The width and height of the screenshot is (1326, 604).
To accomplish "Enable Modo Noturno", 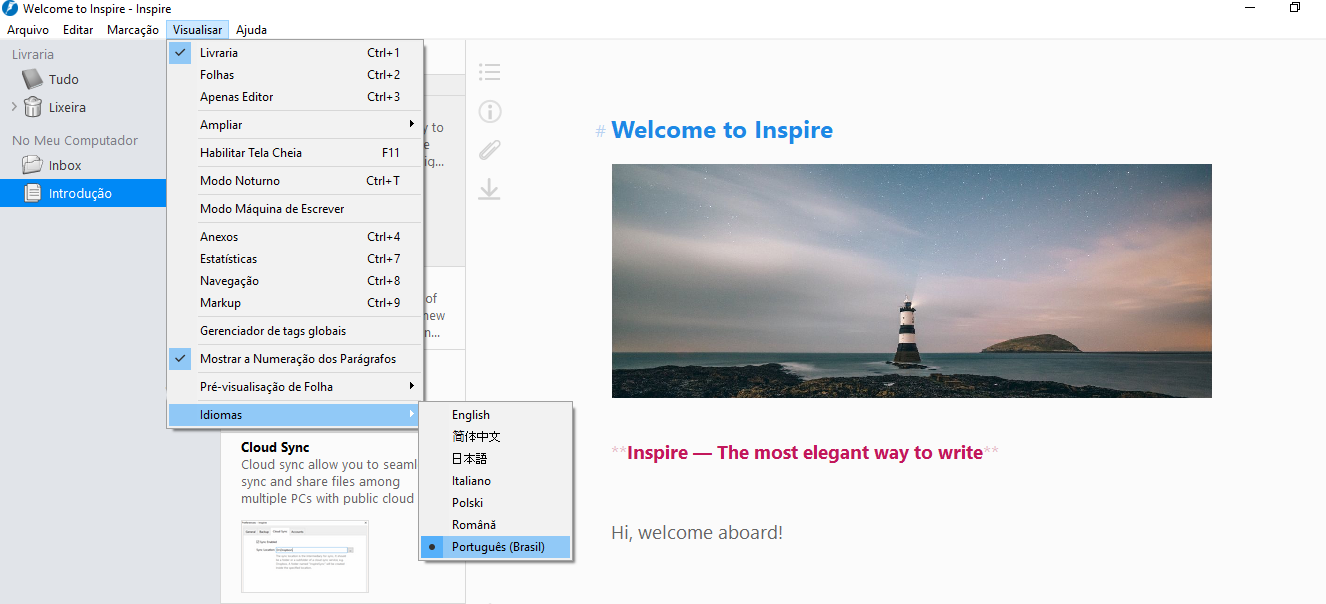I will tap(295, 181).
